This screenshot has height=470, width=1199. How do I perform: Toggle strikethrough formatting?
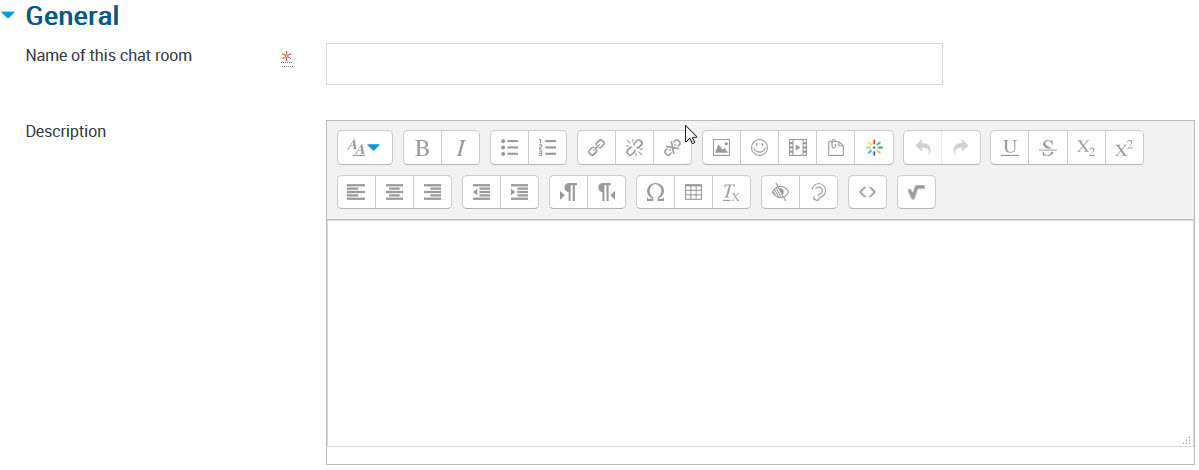(1048, 147)
